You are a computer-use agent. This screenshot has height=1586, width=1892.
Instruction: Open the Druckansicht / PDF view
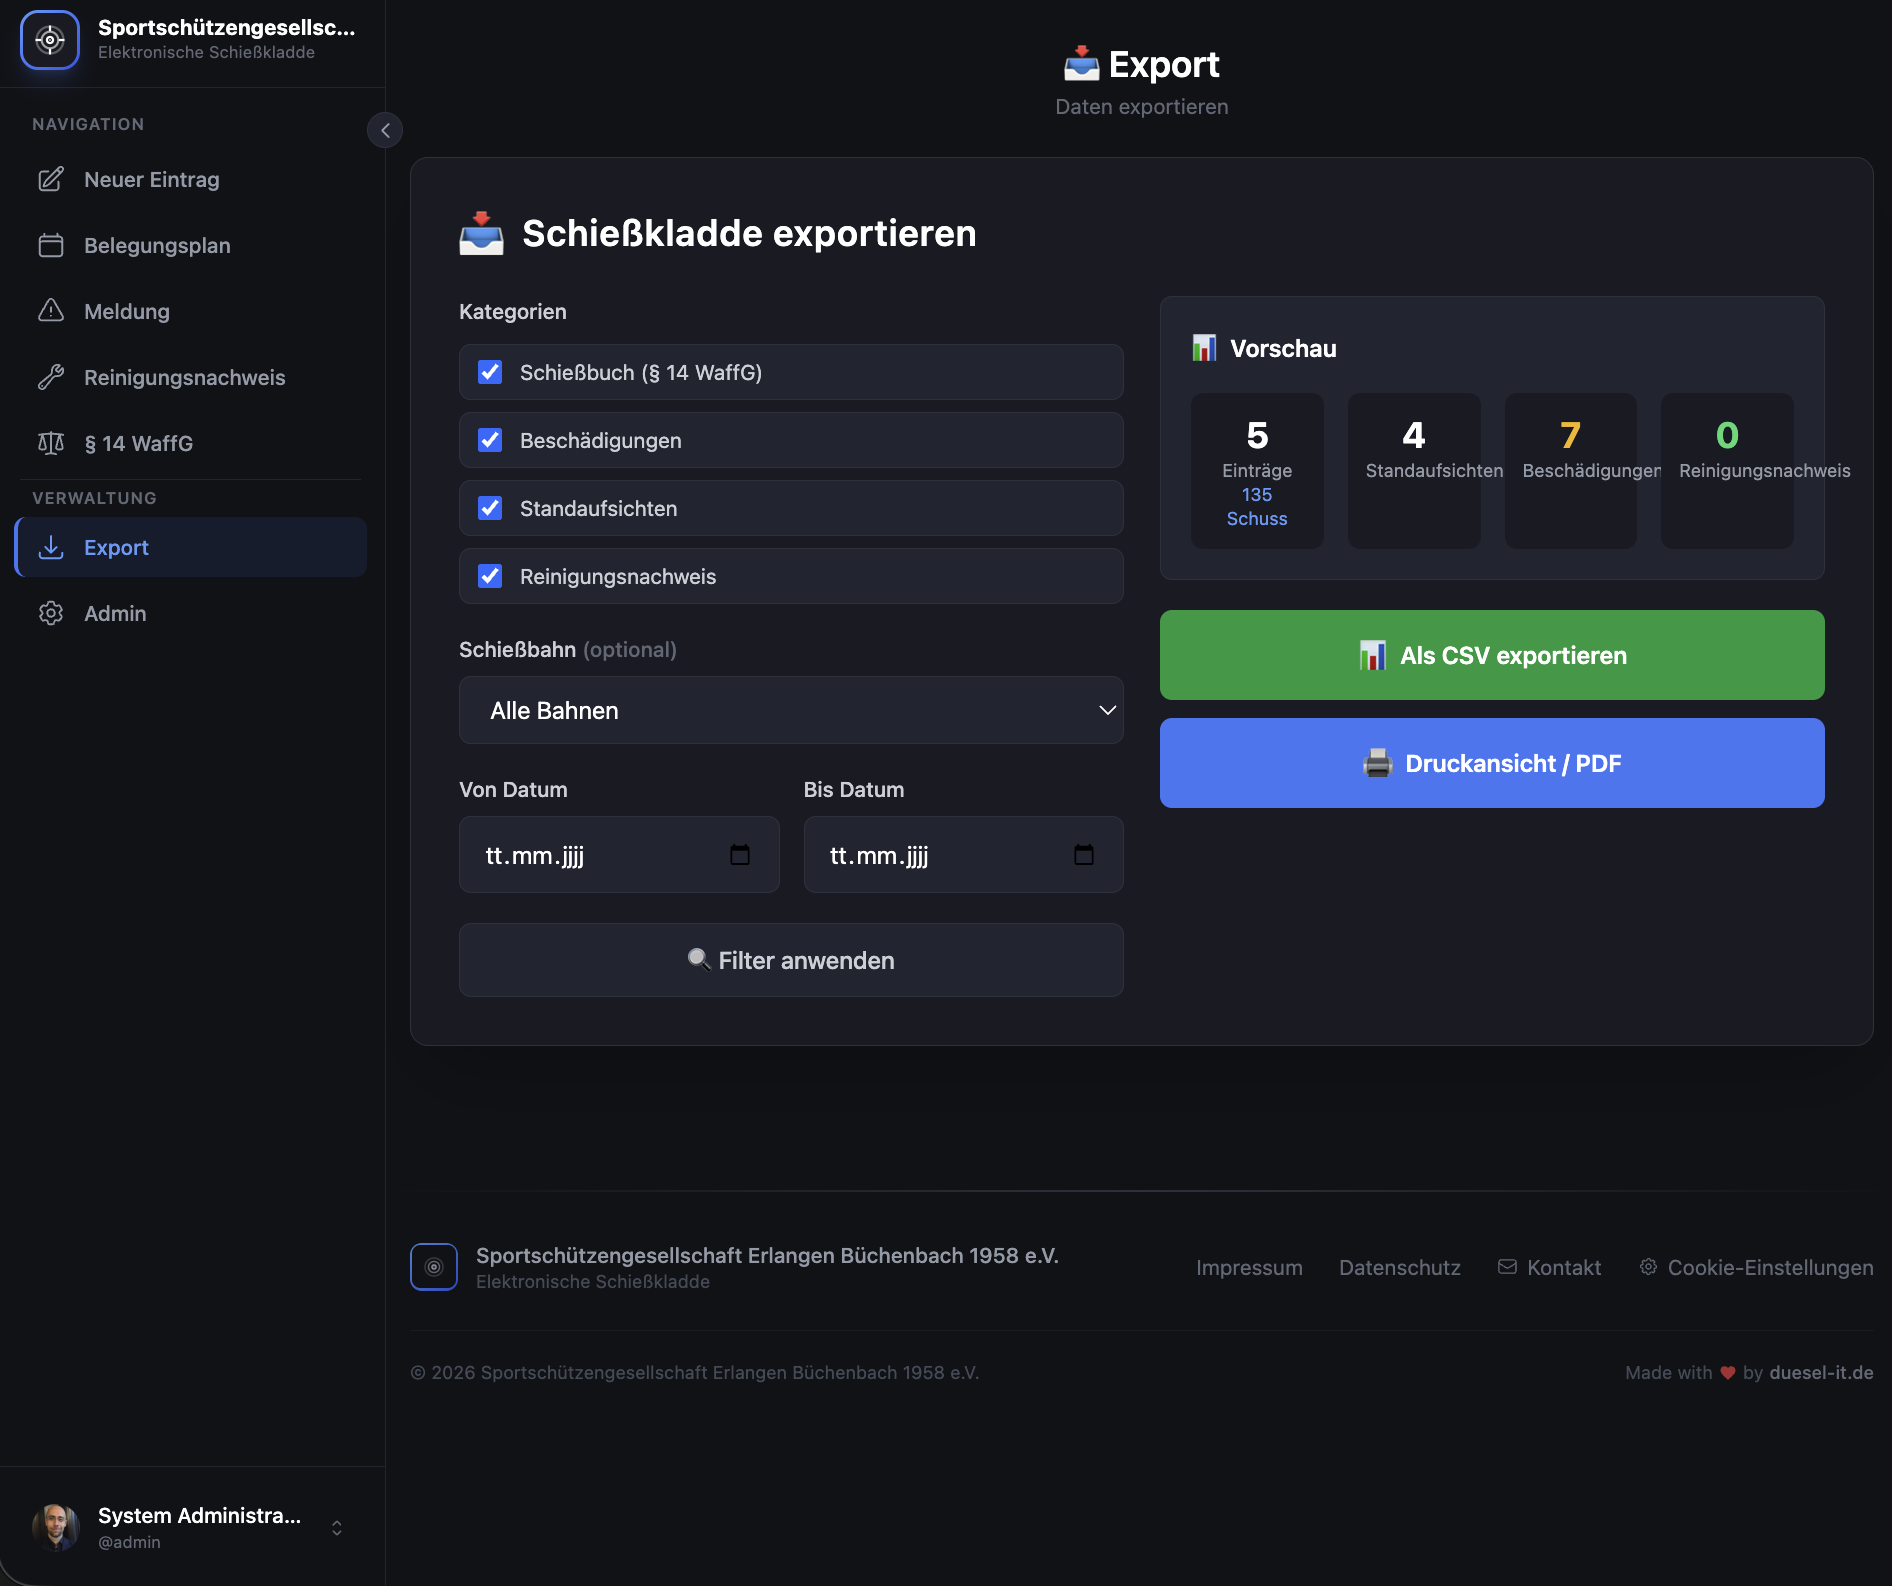pyautogui.click(x=1491, y=762)
